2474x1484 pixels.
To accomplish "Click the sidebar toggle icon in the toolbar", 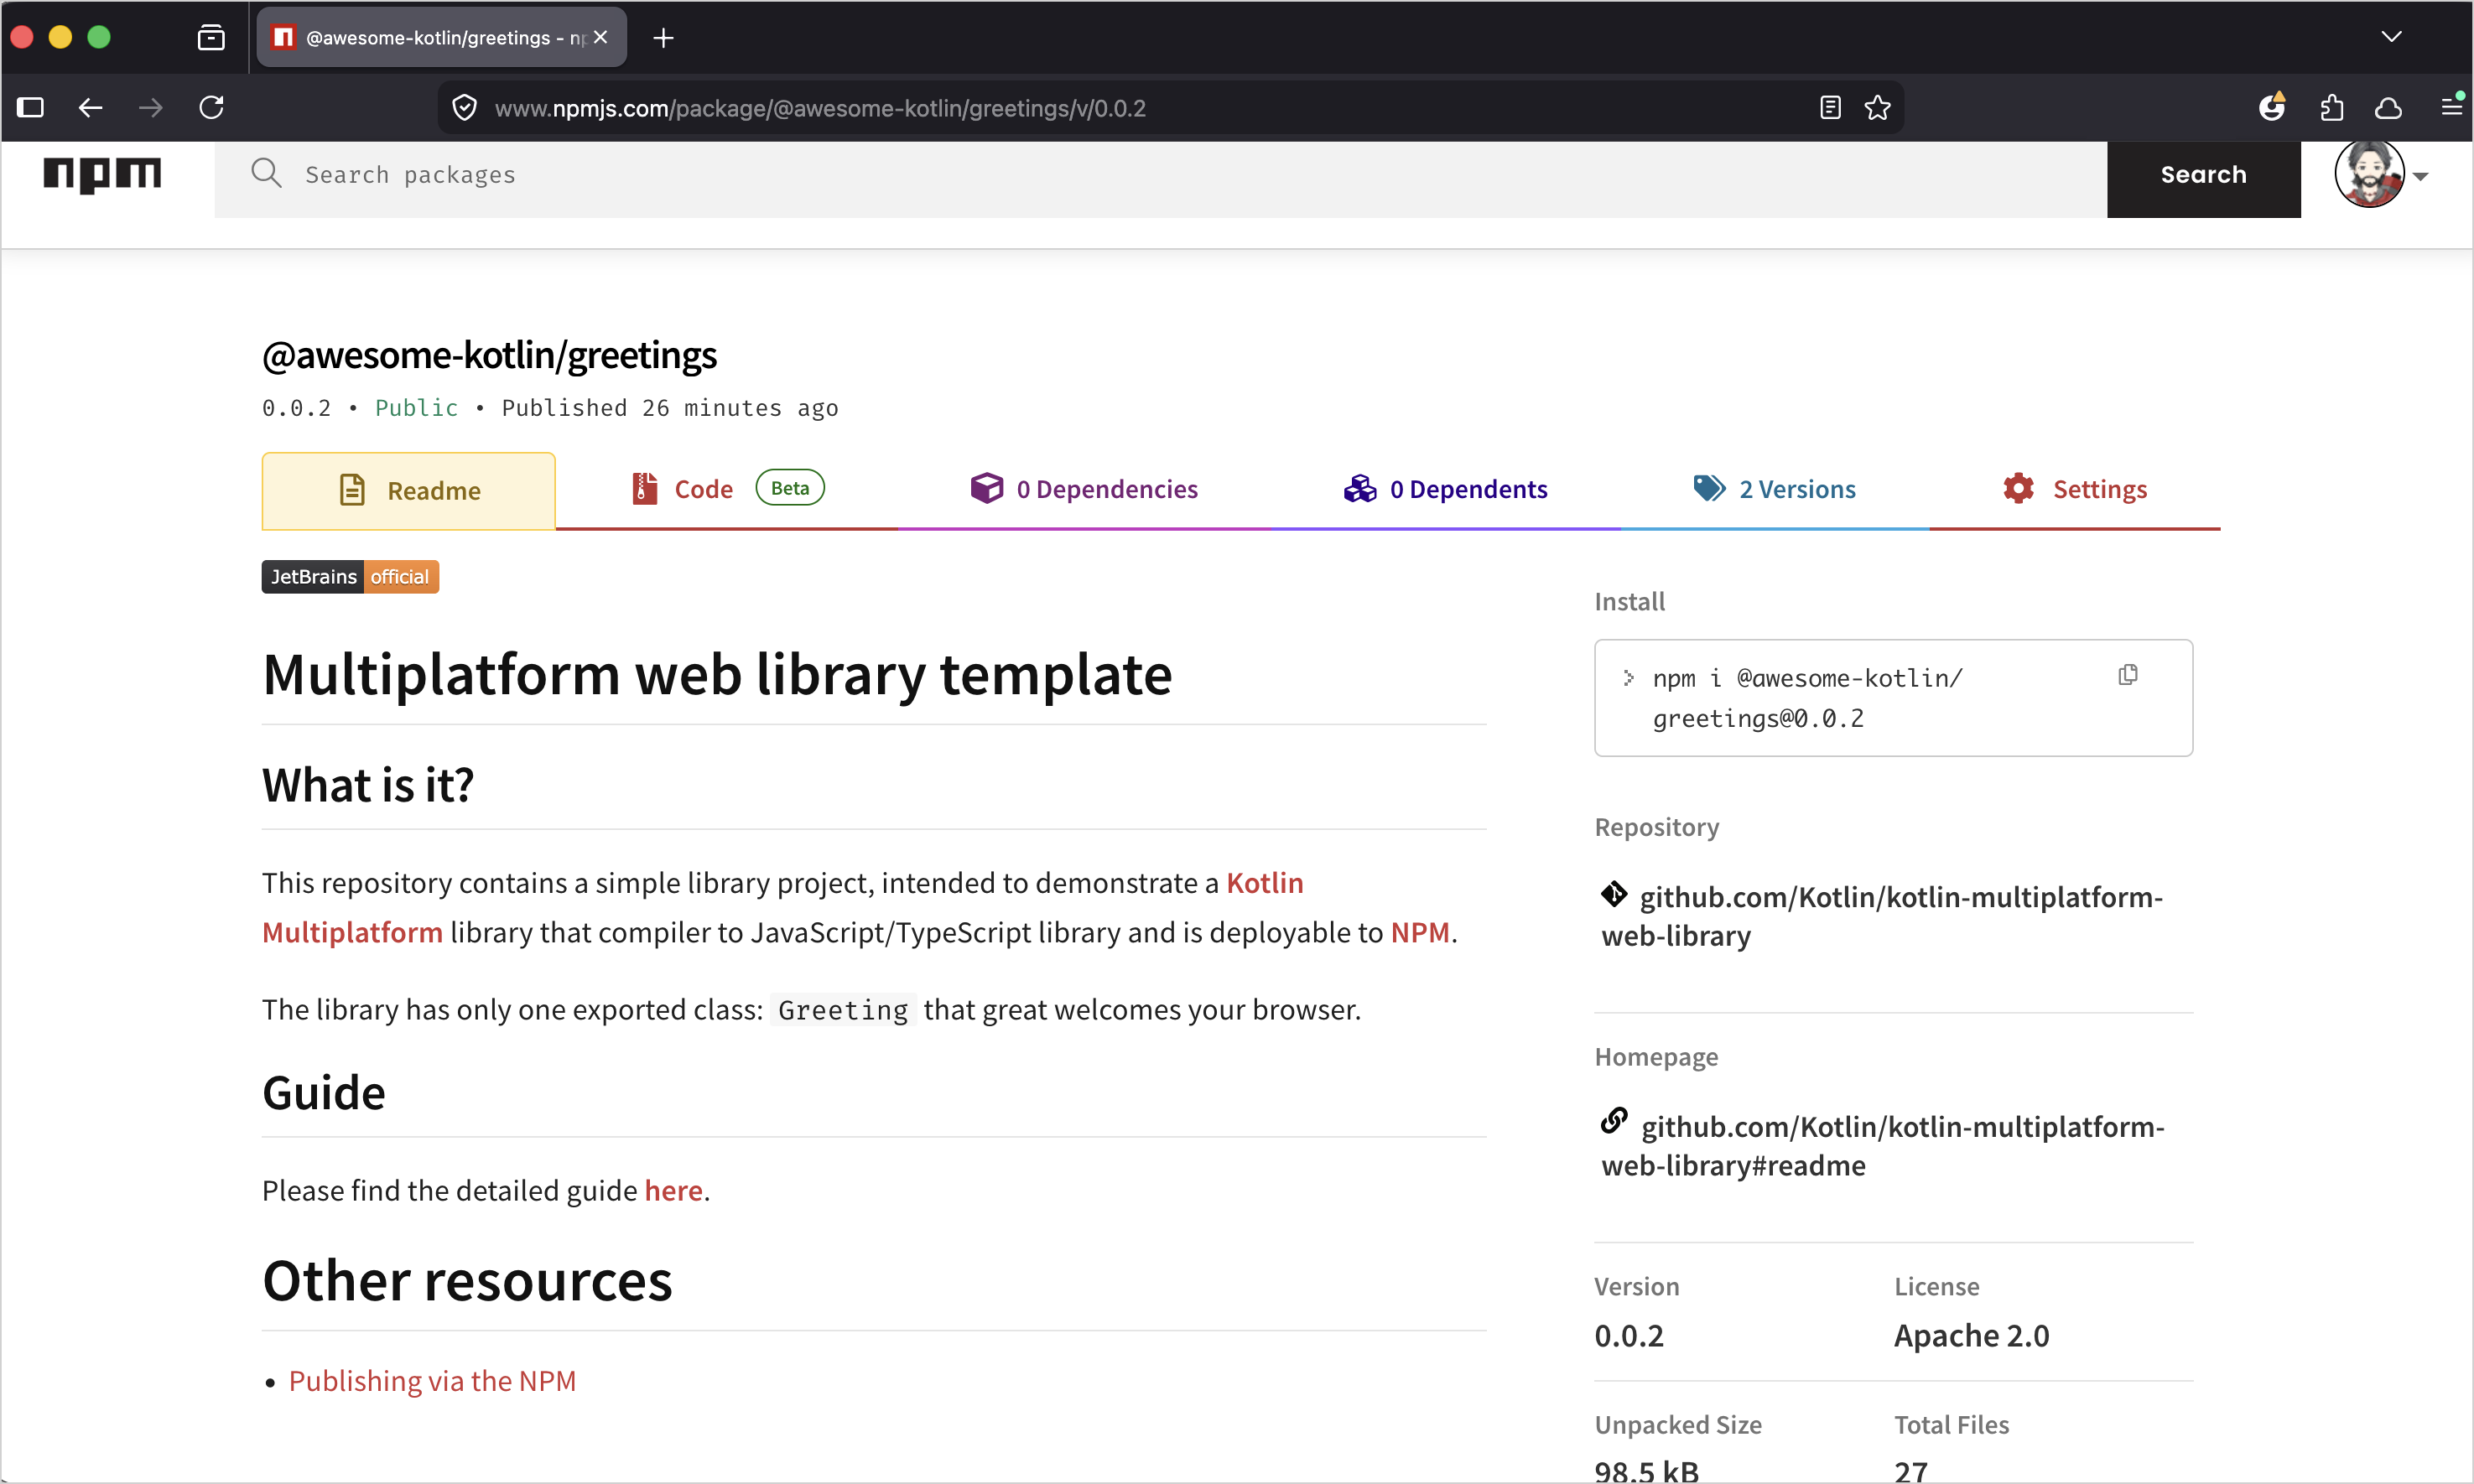I will [x=31, y=107].
